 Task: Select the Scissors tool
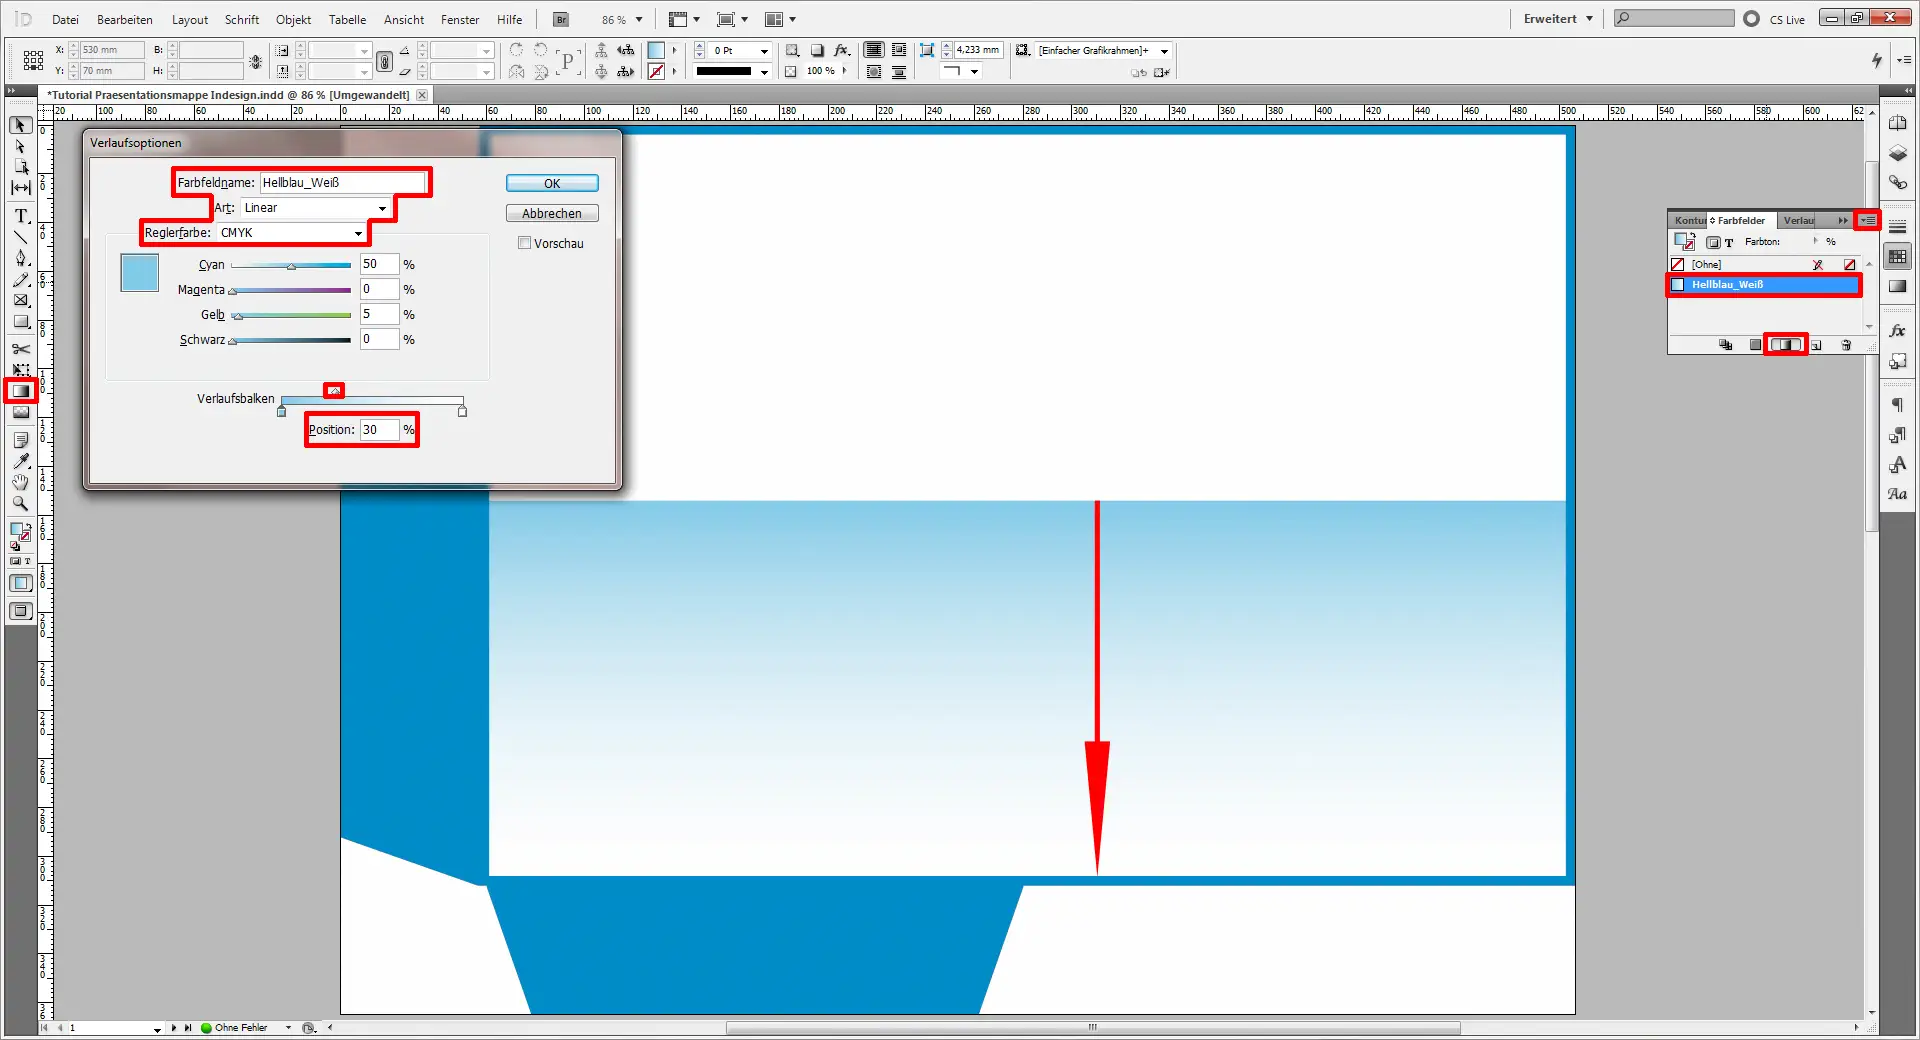click(20, 349)
